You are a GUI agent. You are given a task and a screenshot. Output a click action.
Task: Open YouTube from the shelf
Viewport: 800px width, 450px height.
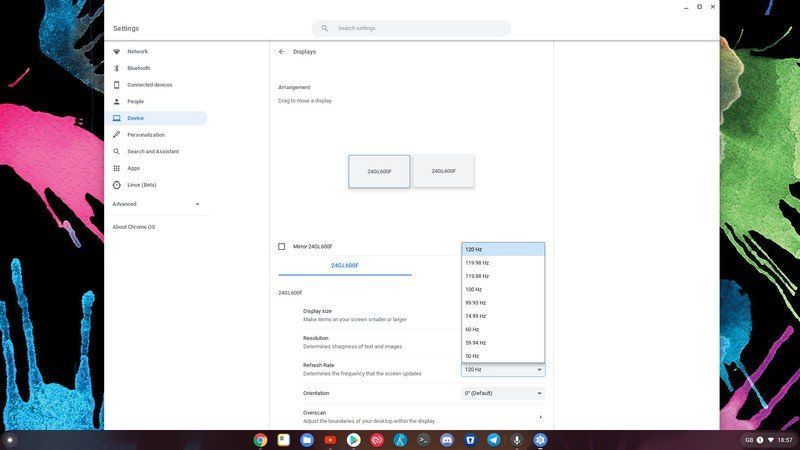330,440
